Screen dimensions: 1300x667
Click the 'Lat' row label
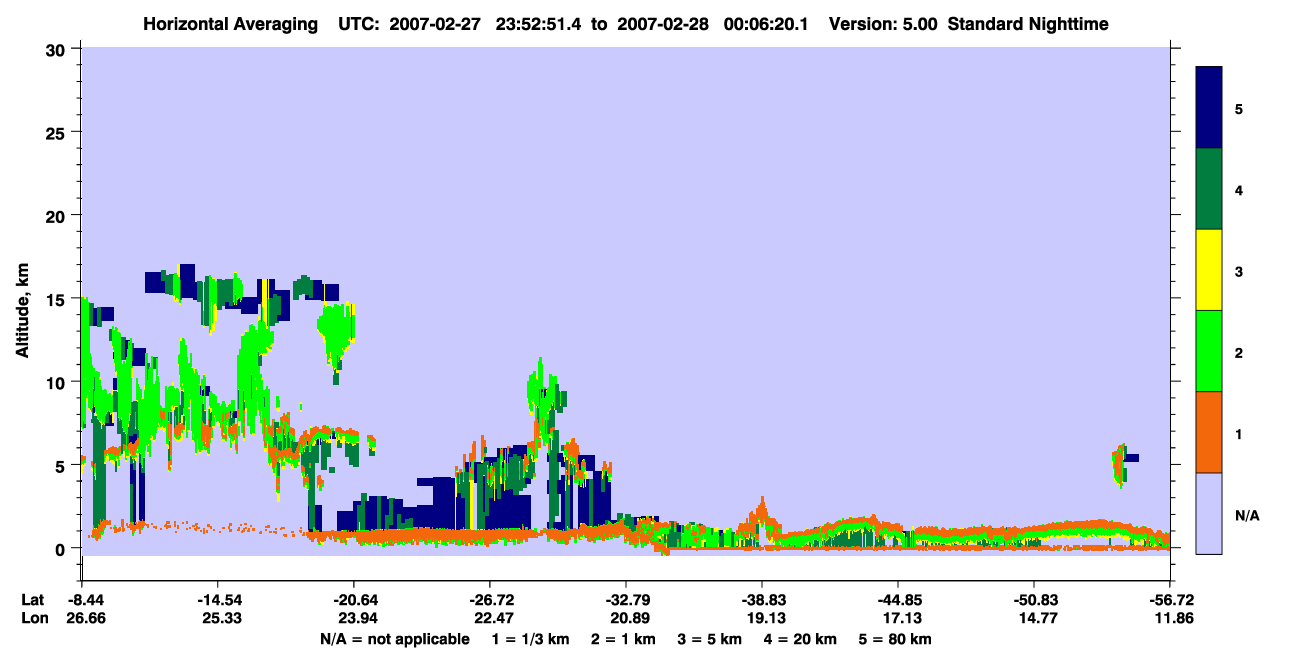coord(32,600)
